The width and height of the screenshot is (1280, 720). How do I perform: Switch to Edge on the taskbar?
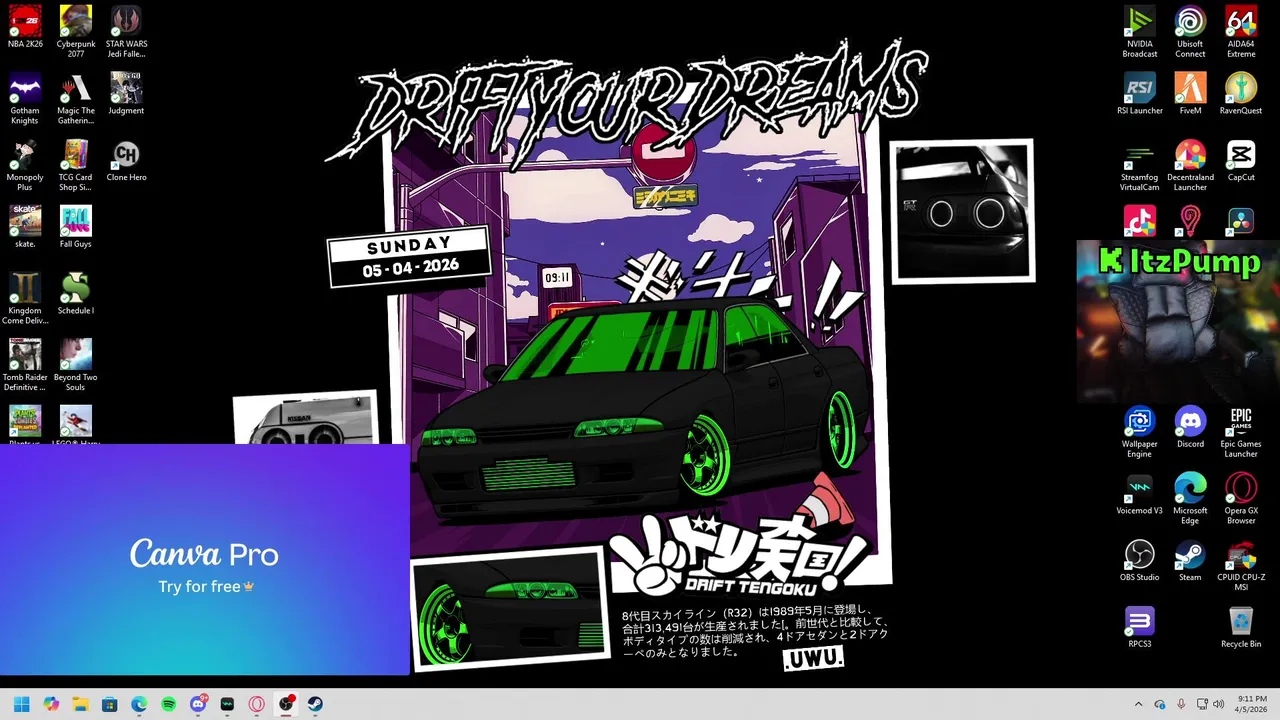139,704
